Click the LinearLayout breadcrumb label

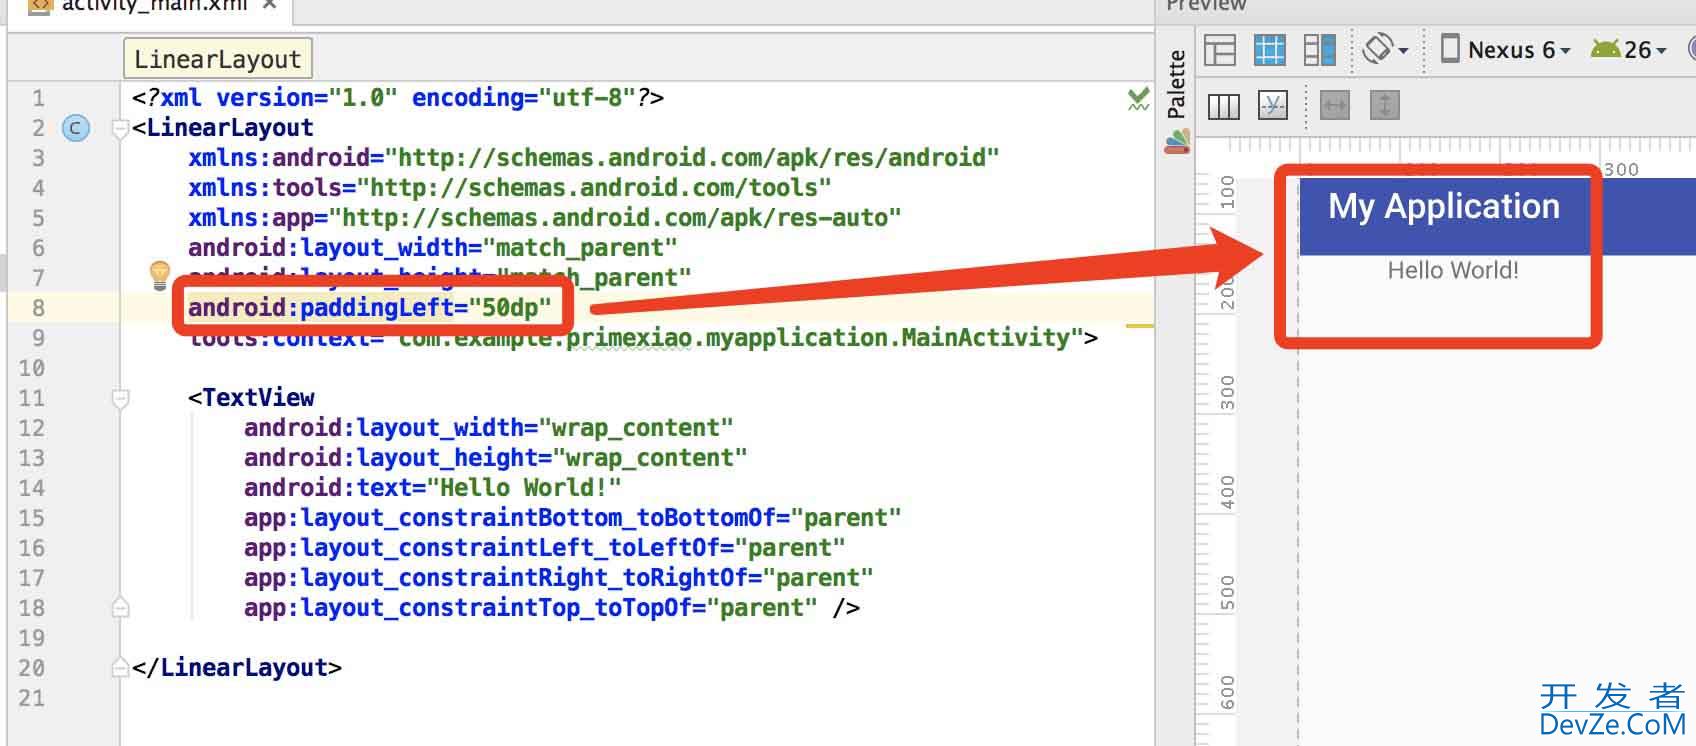point(218,59)
